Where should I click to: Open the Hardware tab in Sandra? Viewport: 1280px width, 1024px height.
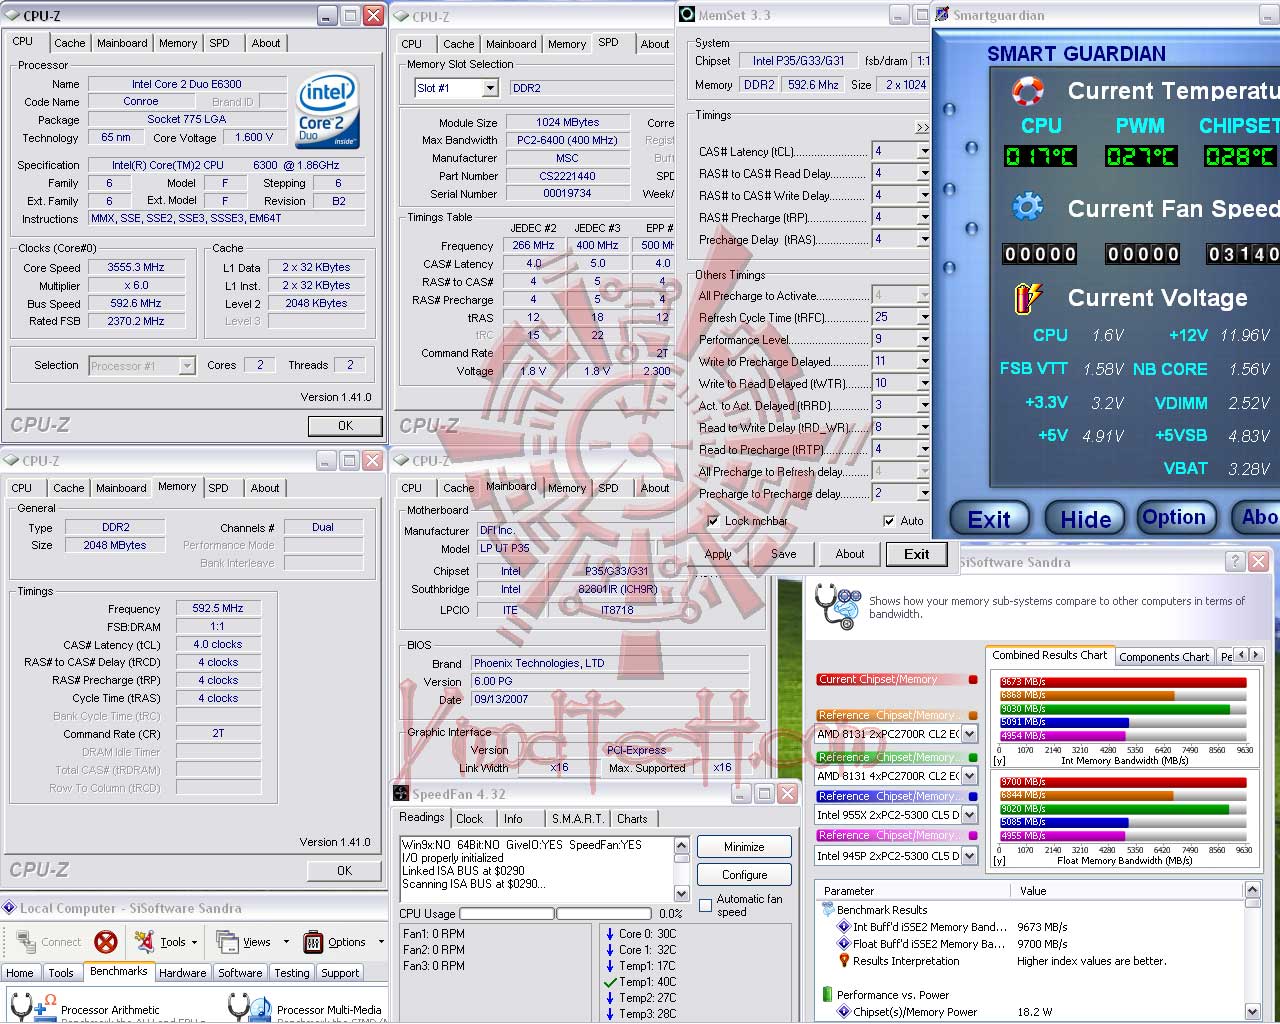[182, 972]
